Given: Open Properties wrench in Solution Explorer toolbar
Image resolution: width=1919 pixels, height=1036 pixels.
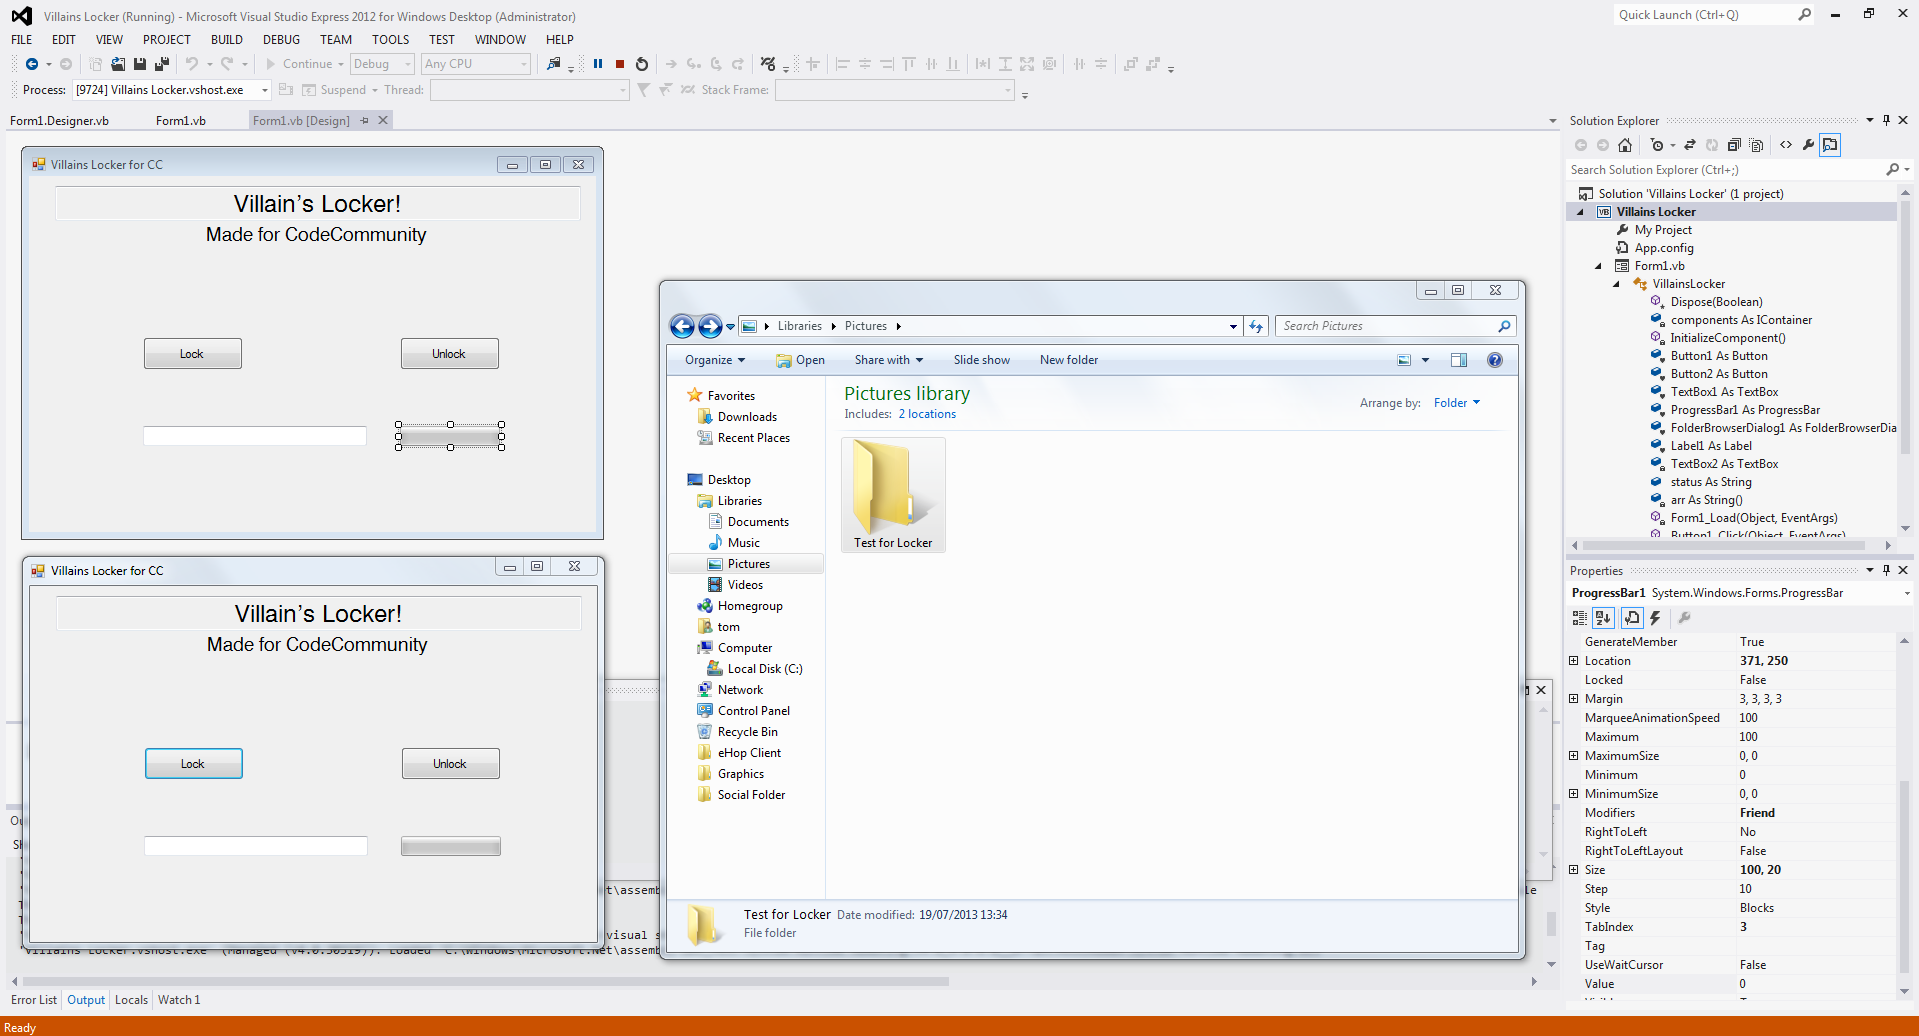Looking at the screenshot, I should [1808, 145].
